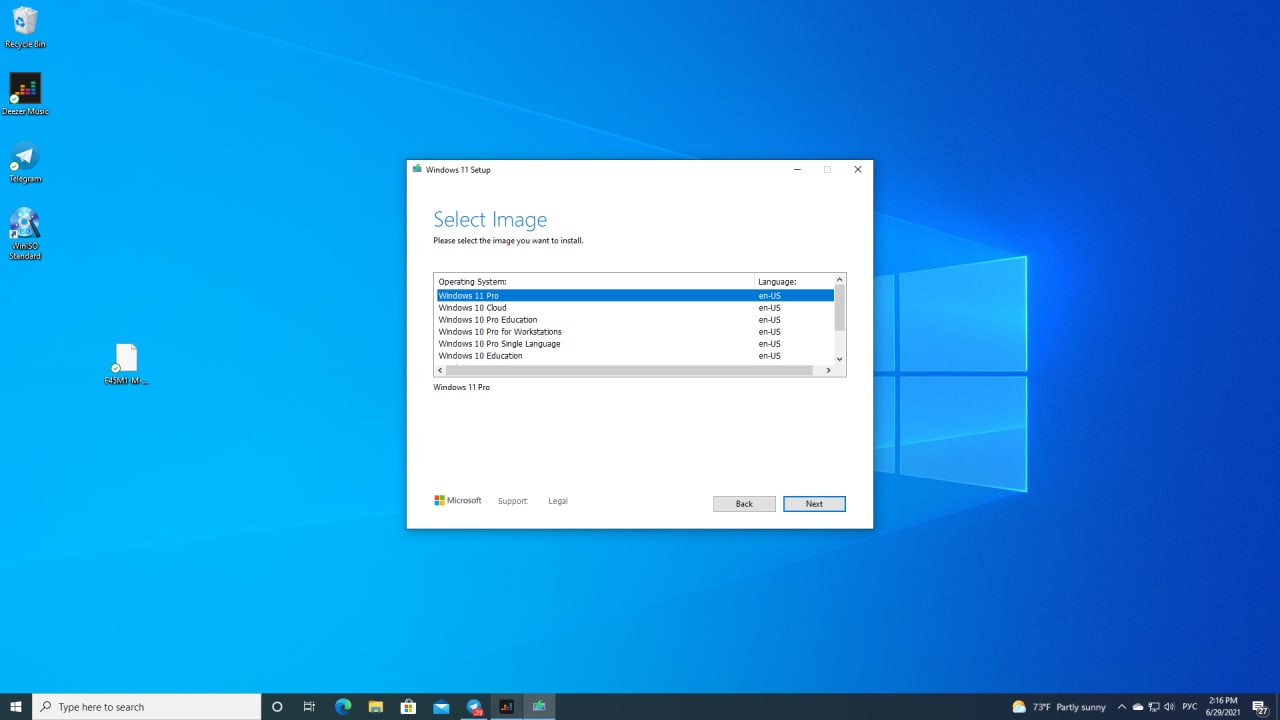Screen dimensions: 1280x720
Task: Select the B45M1-M file on desktop
Action: [x=126, y=364]
